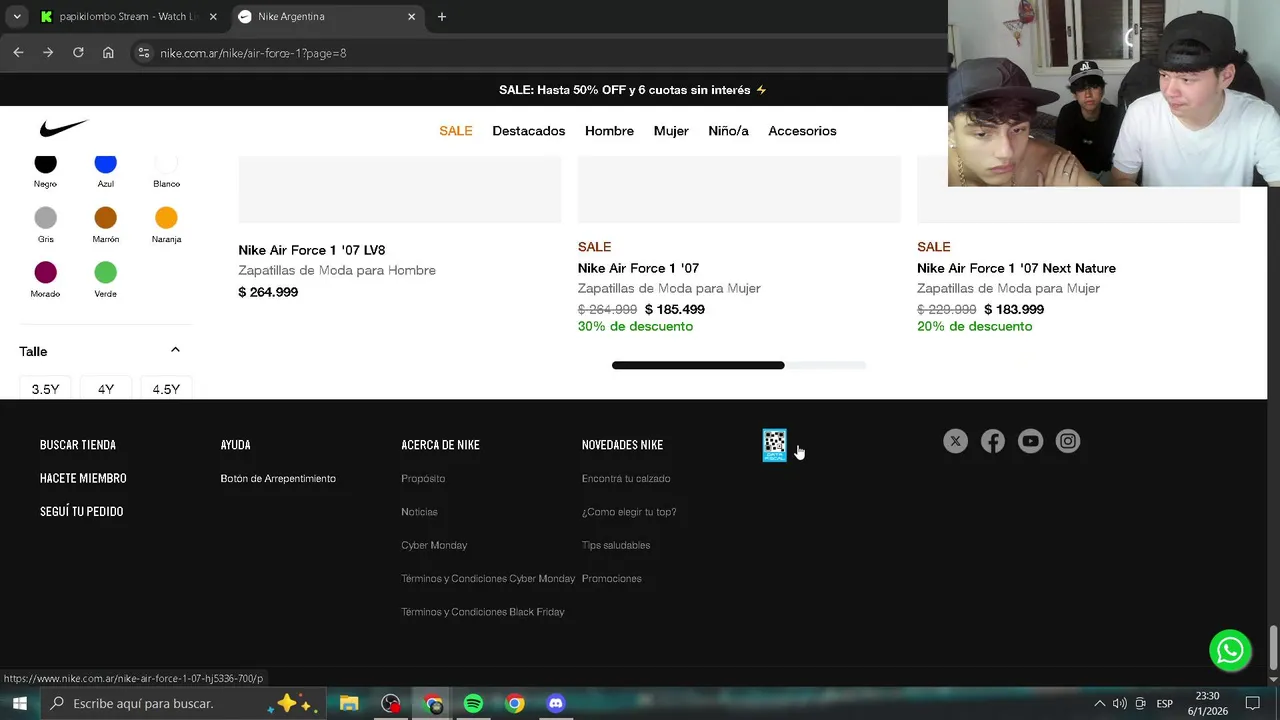Click the browser address bar
Screen dimensions: 1280x720
(x=540, y=53)
